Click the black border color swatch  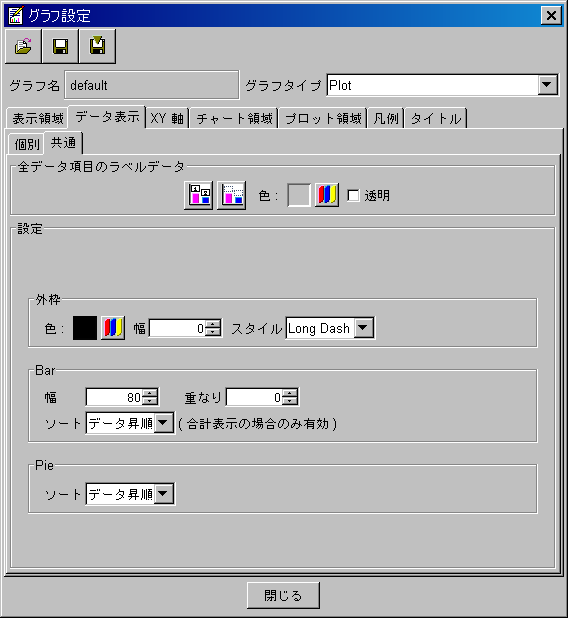(85, 328)
